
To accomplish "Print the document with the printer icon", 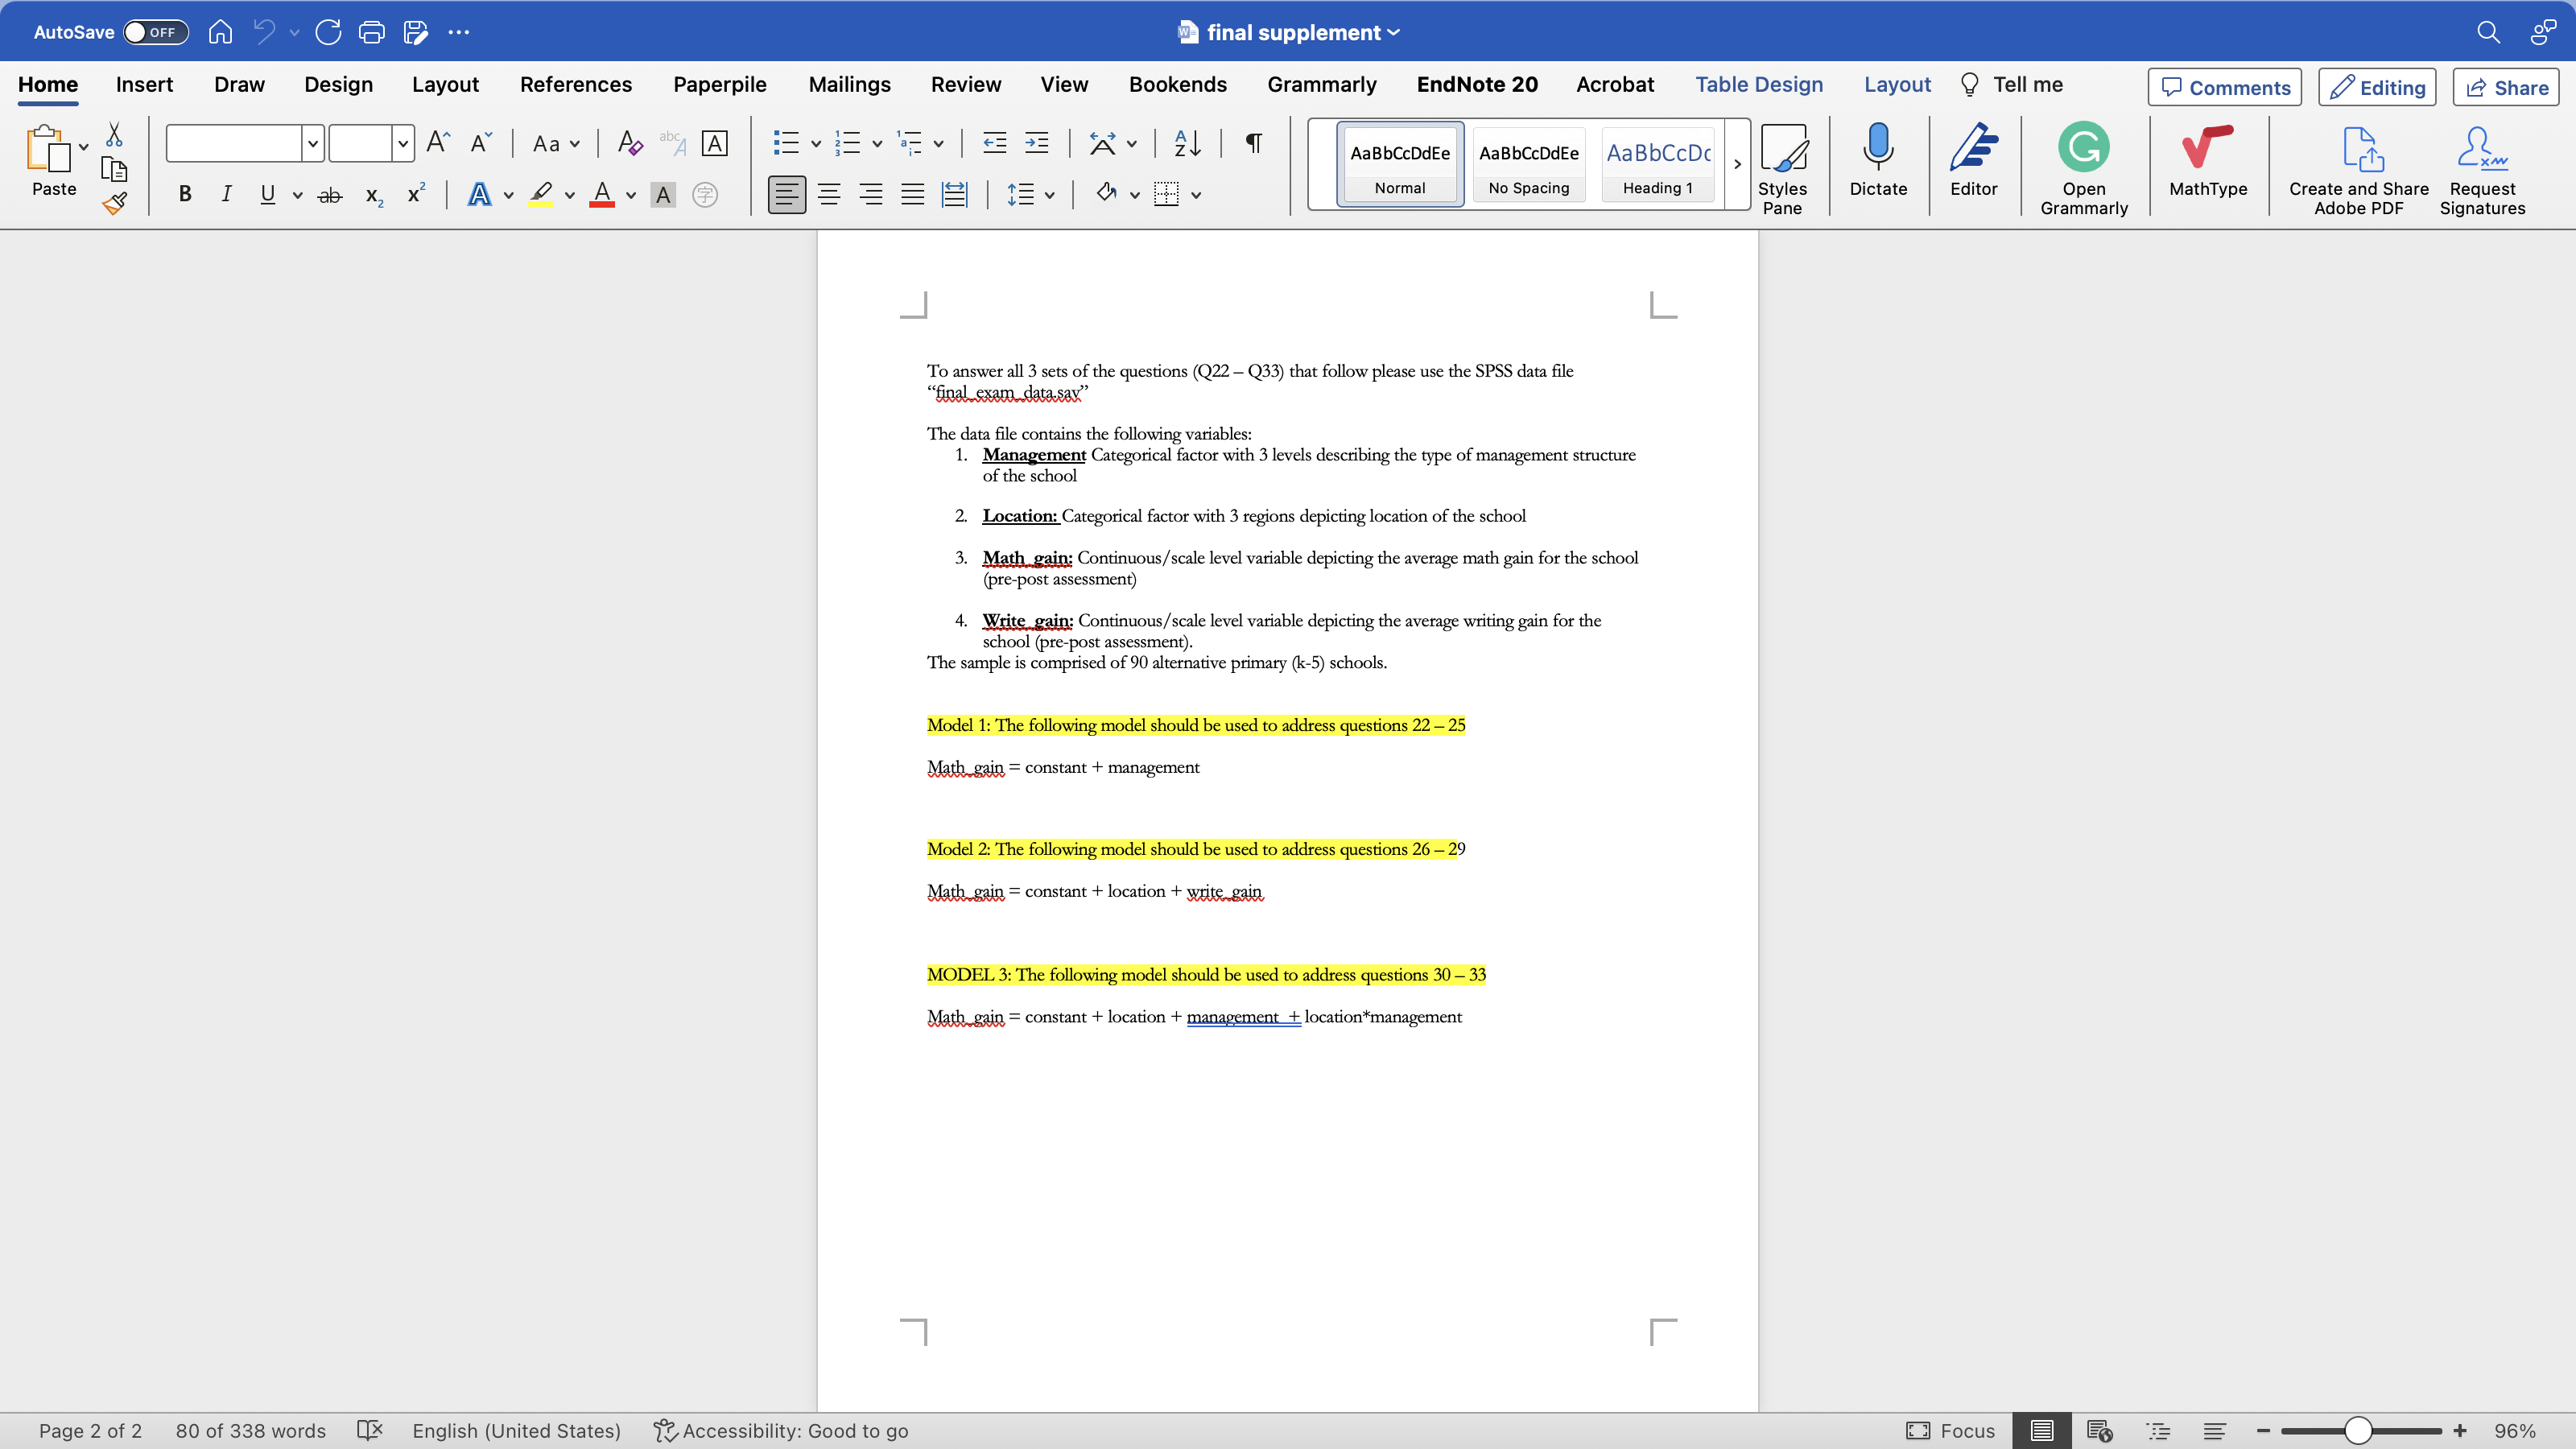I will [x=371, y=32].
